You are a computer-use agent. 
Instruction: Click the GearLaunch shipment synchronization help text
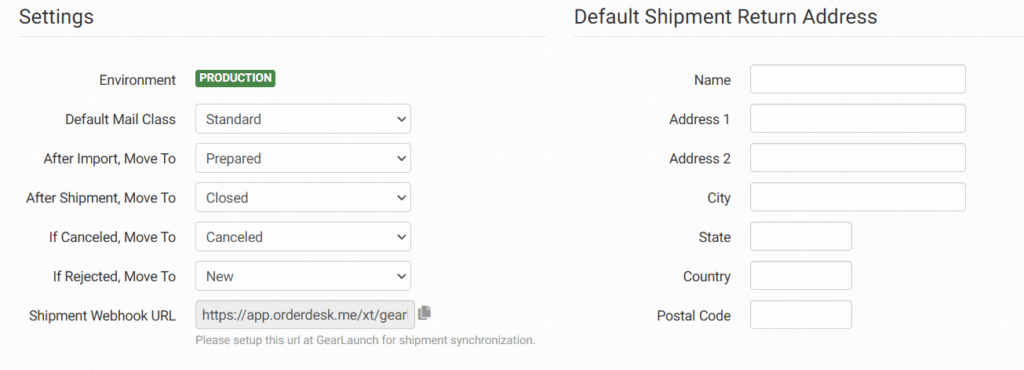click(x=365, y=341)
